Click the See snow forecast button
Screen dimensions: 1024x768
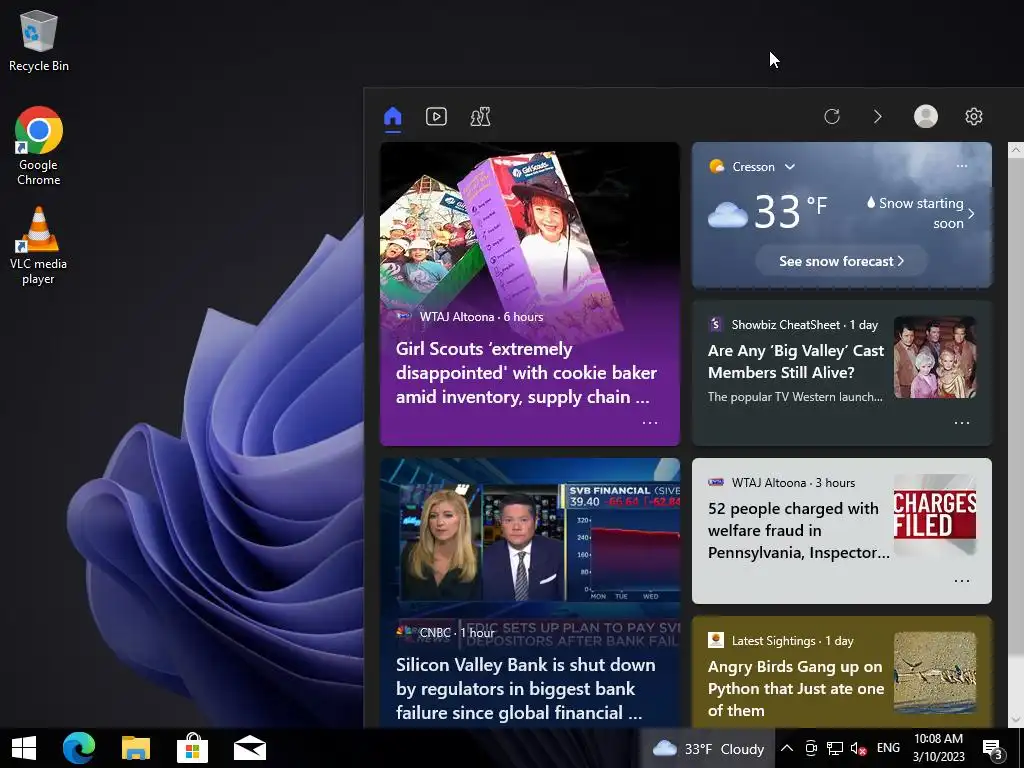[x=841, y=261]
